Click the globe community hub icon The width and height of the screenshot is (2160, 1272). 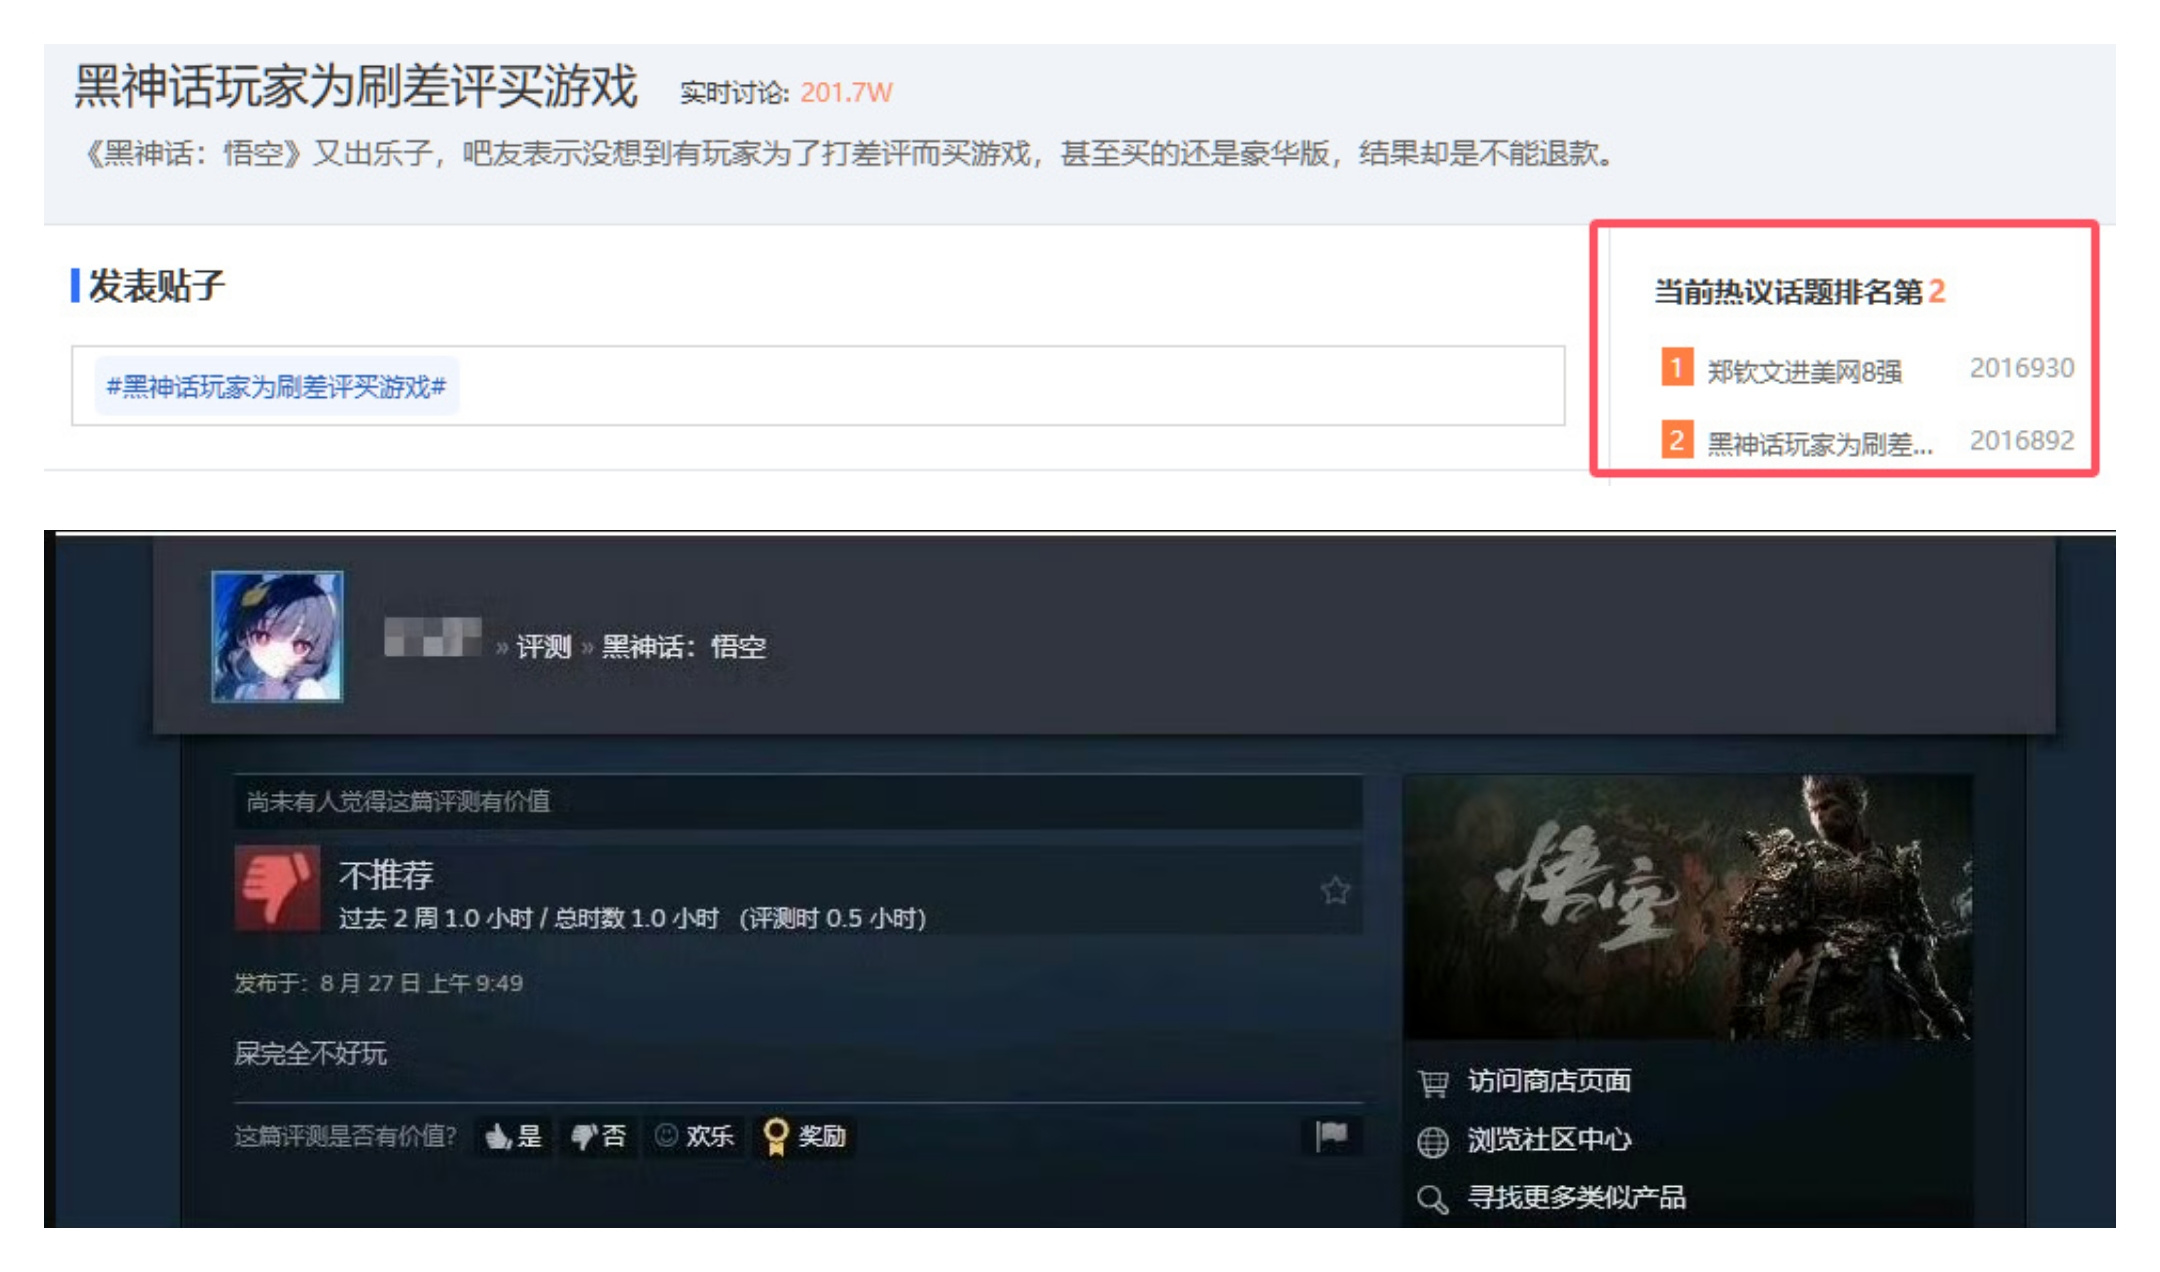pos(1433,1141)
